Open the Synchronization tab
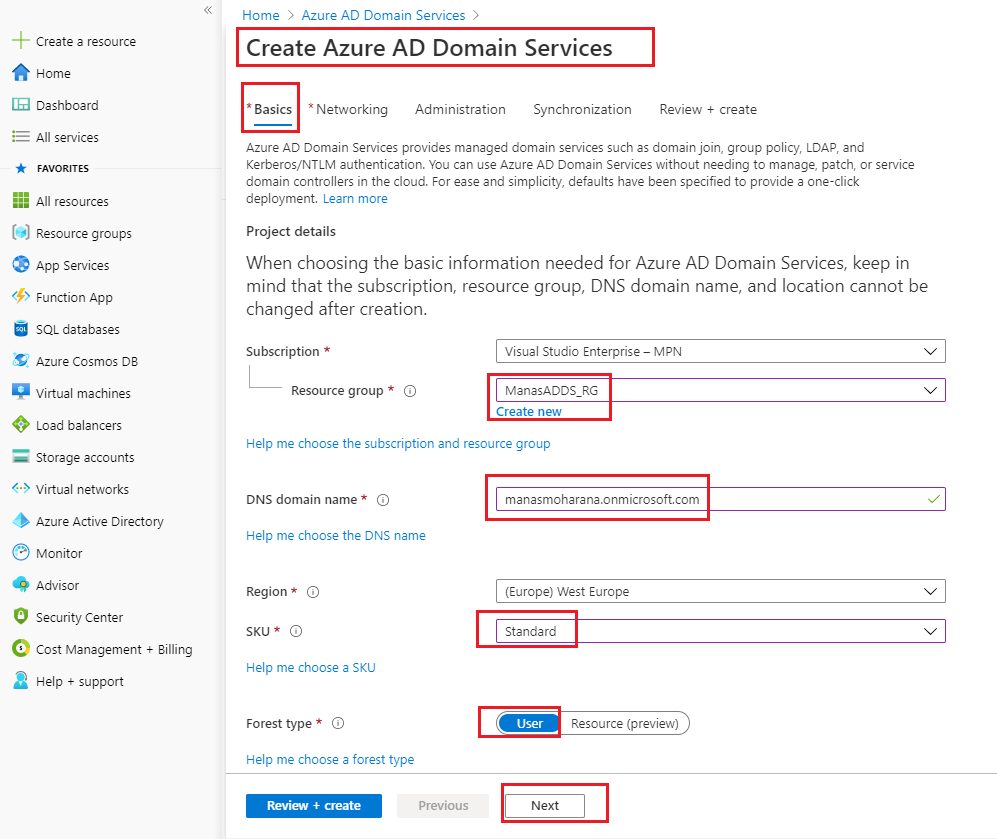Viewport: 997px width, 839px height. [582, 109]
